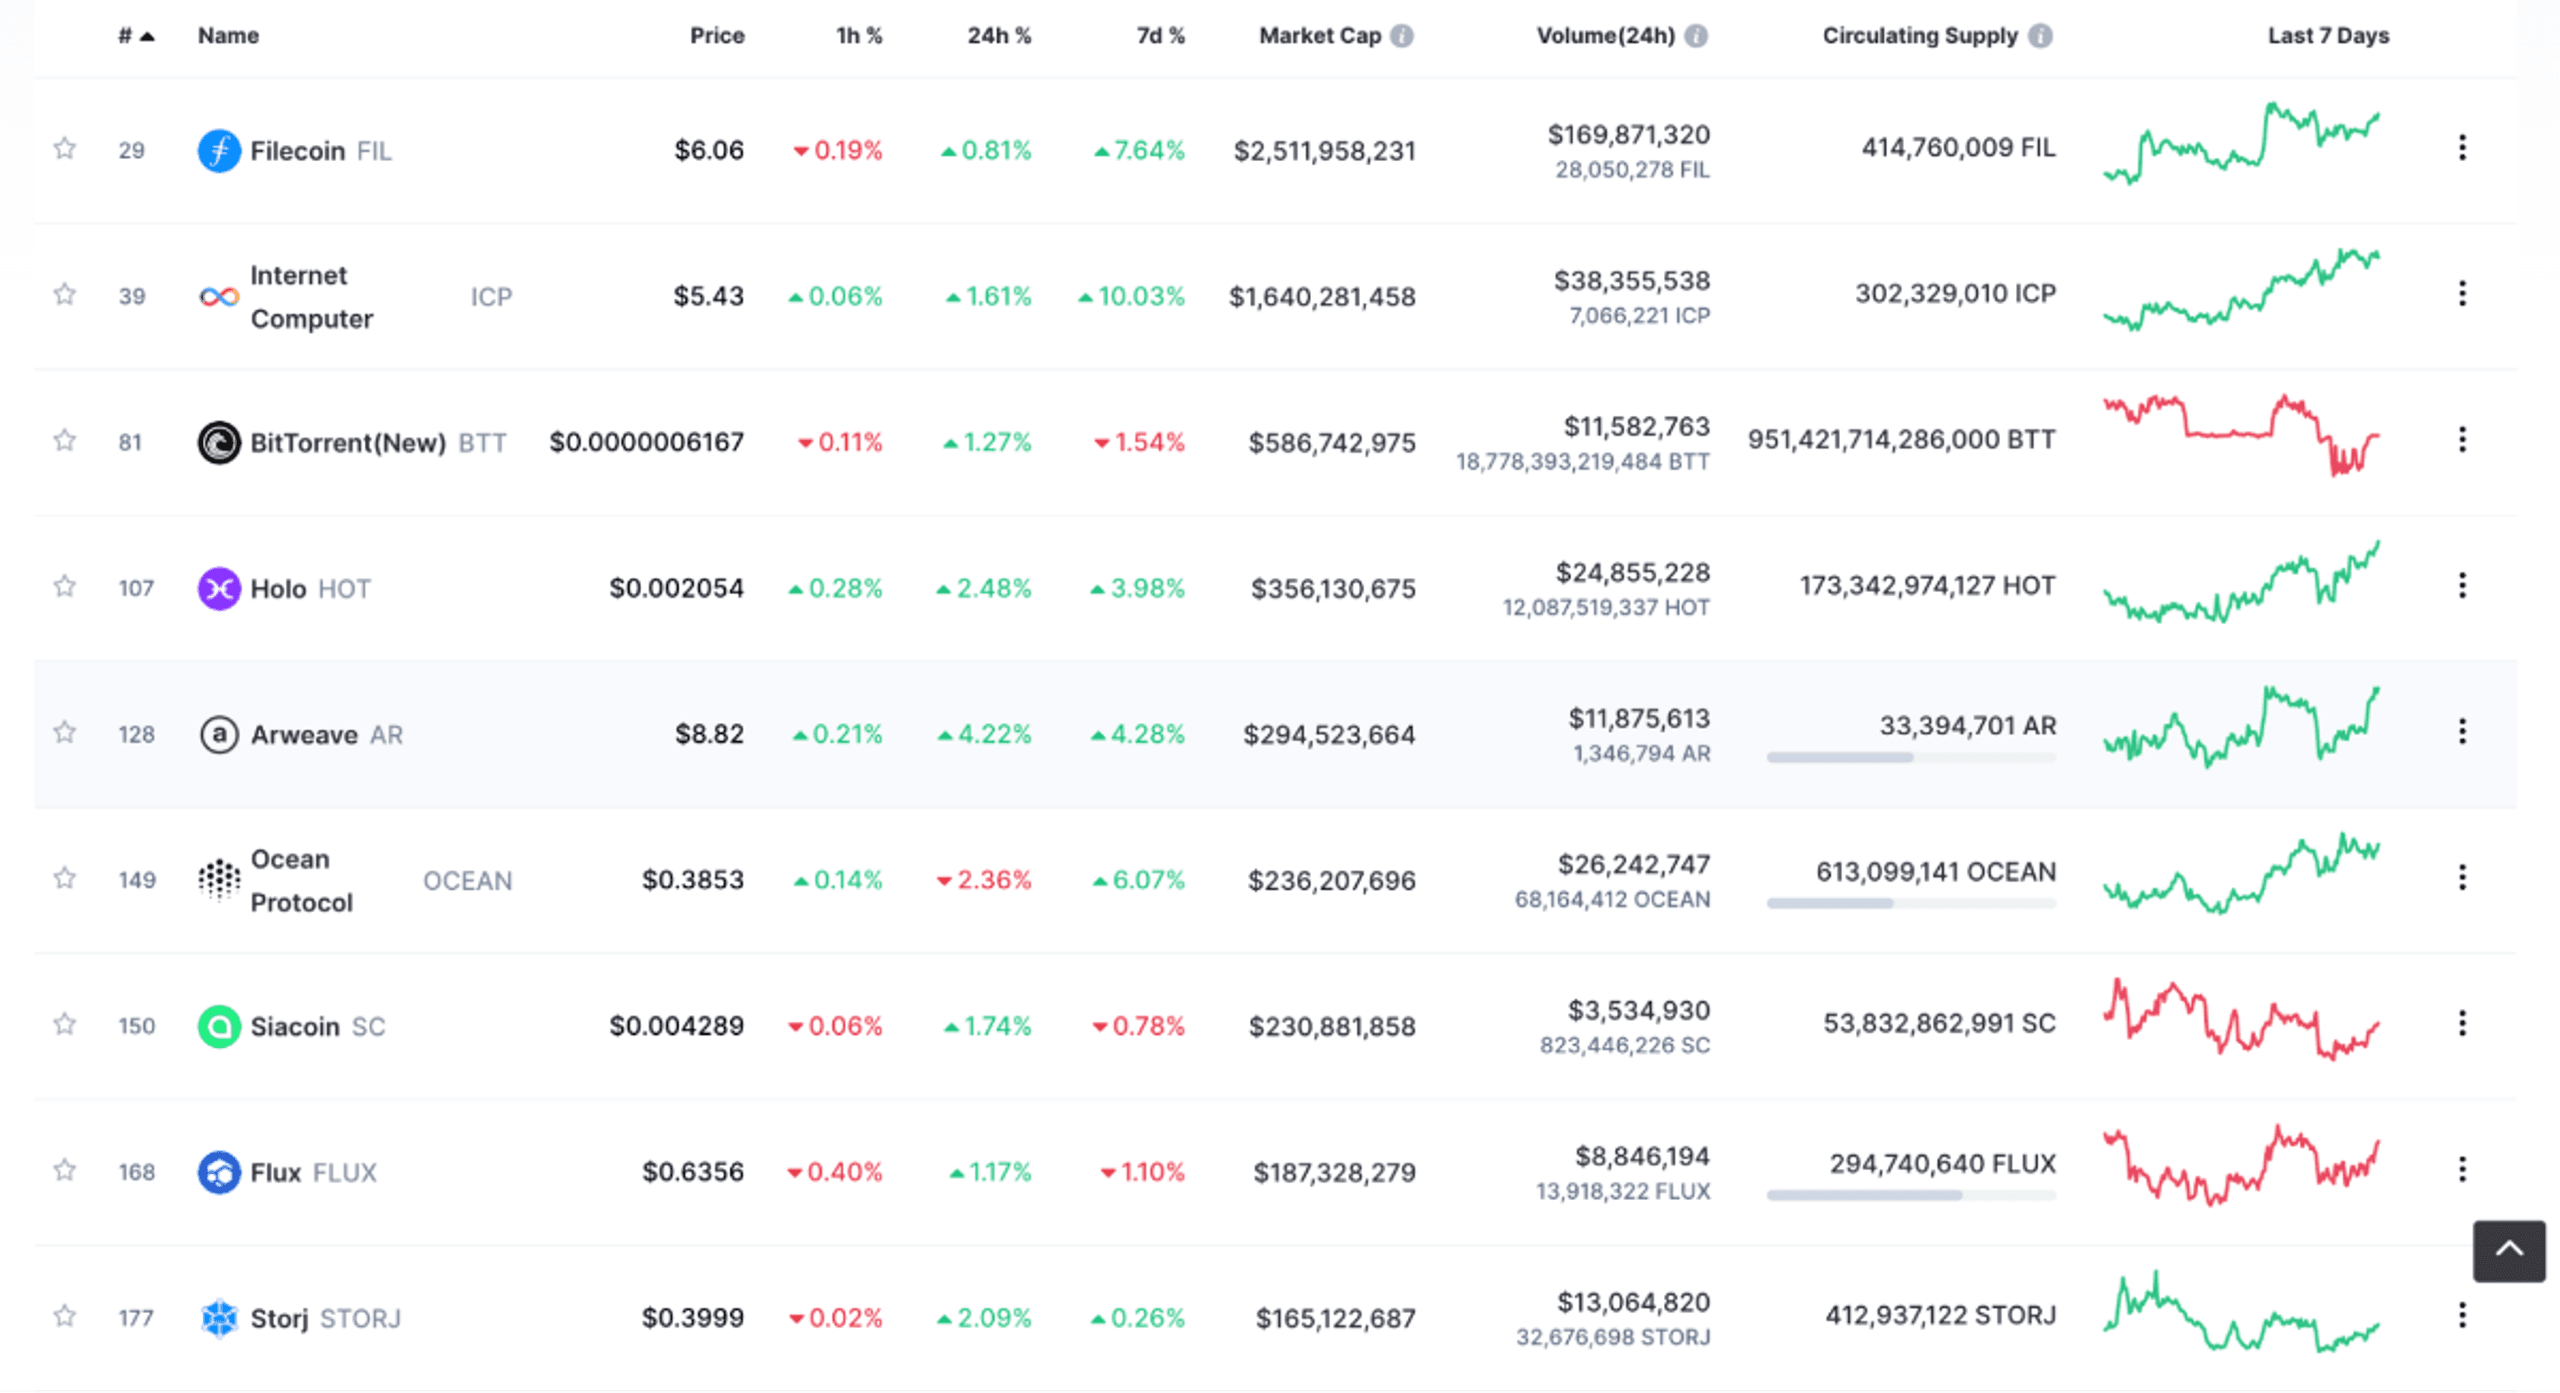The height and width of the screenshot is (1393, 2560).
Task: Click the Internet Computer infinity logo
Action: click(x=219, y=297)
